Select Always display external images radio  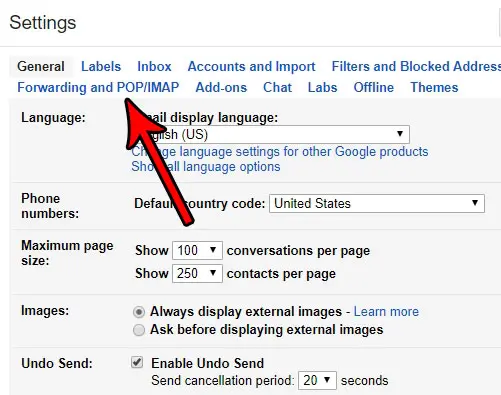click(139, 312)
